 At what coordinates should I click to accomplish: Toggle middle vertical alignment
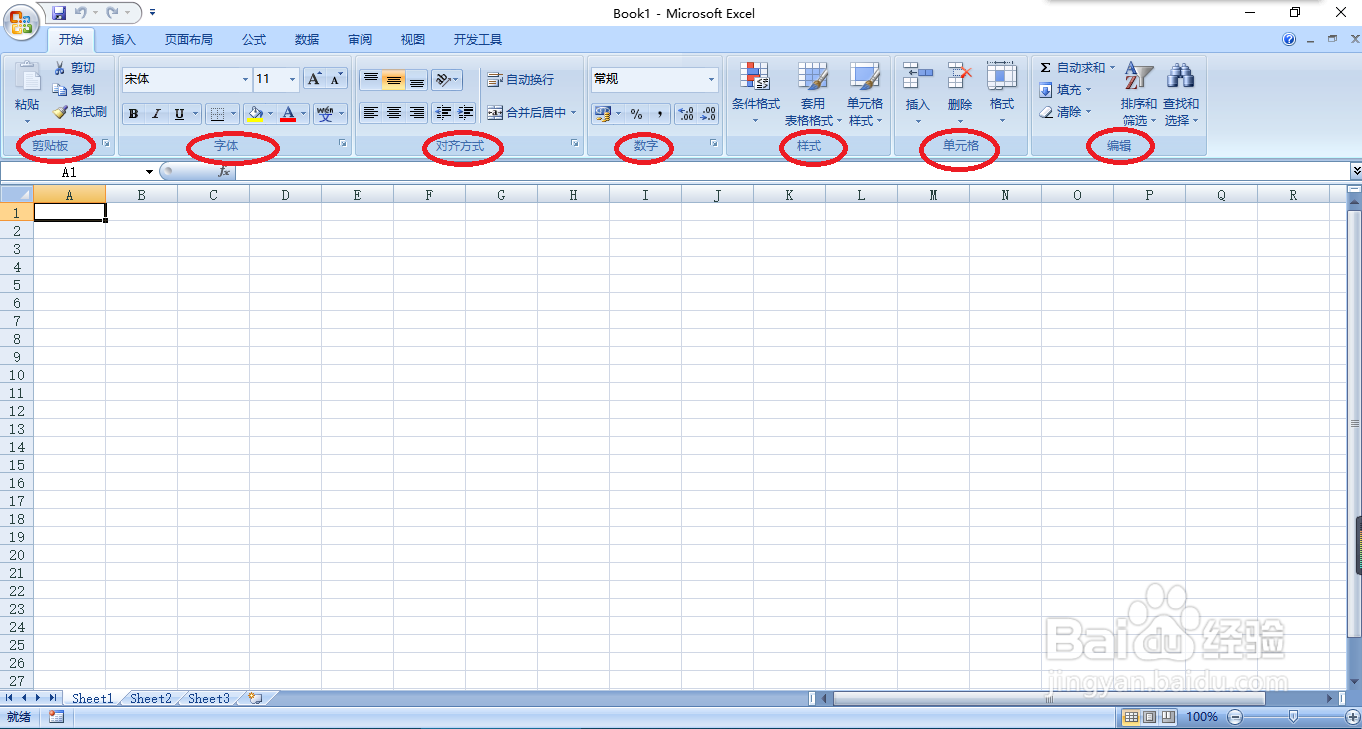pos(394,80)
